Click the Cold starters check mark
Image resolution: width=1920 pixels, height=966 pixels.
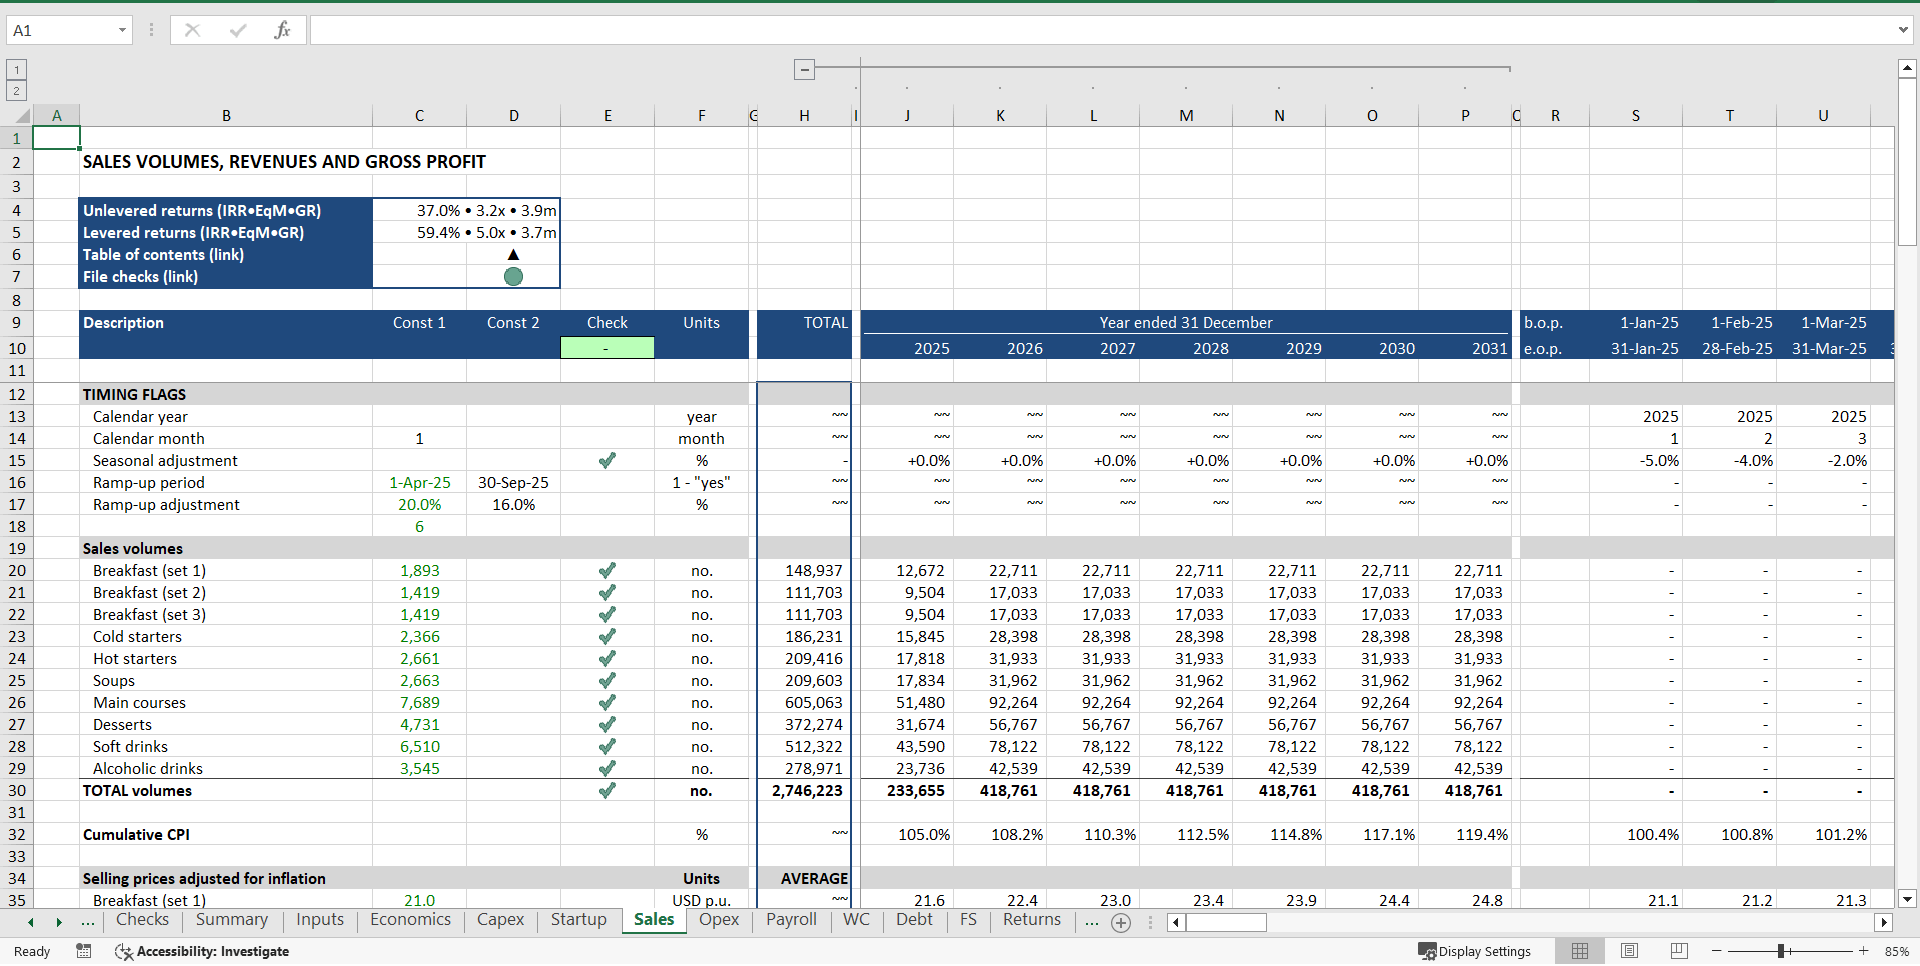point(607,637)
